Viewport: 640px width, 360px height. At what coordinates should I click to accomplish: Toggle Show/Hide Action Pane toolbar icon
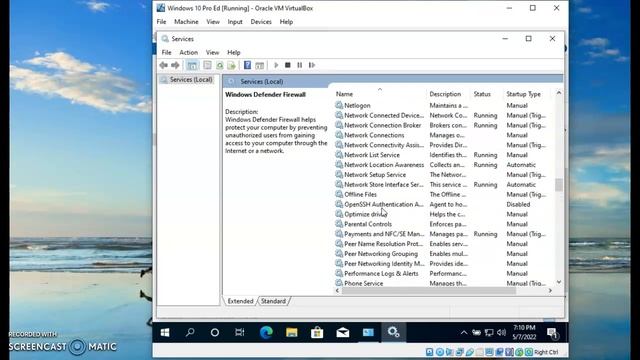click(260, 65)
